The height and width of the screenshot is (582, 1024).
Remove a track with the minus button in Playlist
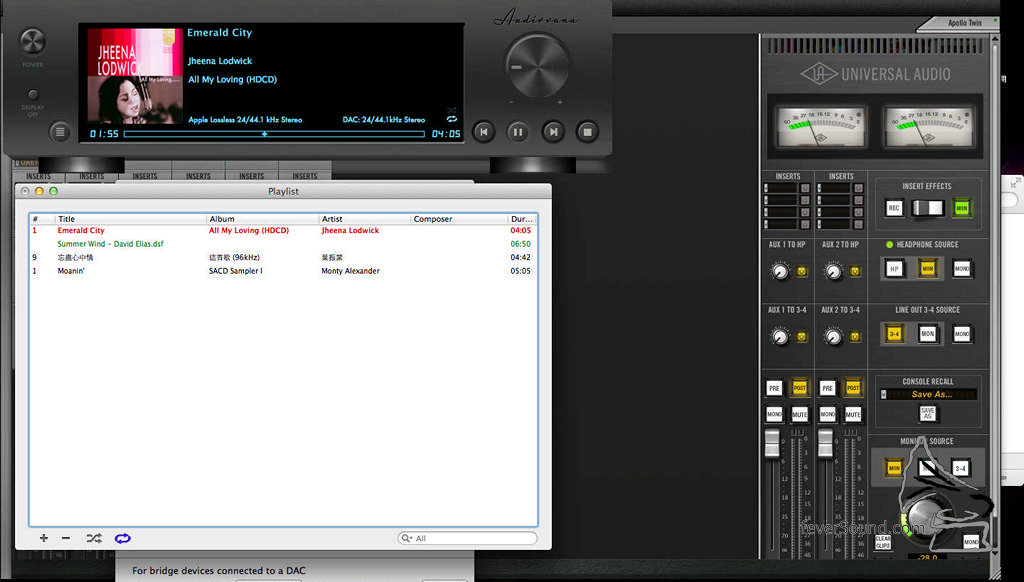(x=66, y=538)
